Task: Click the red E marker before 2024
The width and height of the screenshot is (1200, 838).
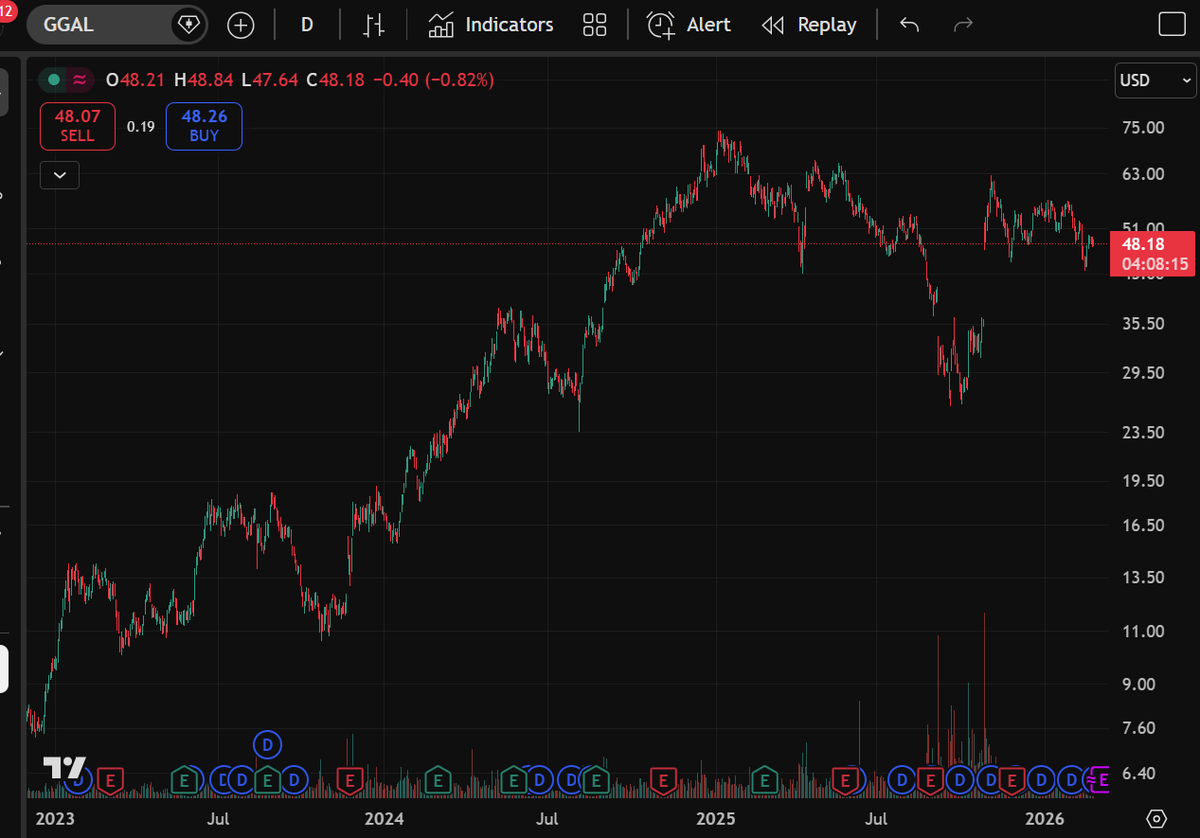Action: tap(349, 779)
